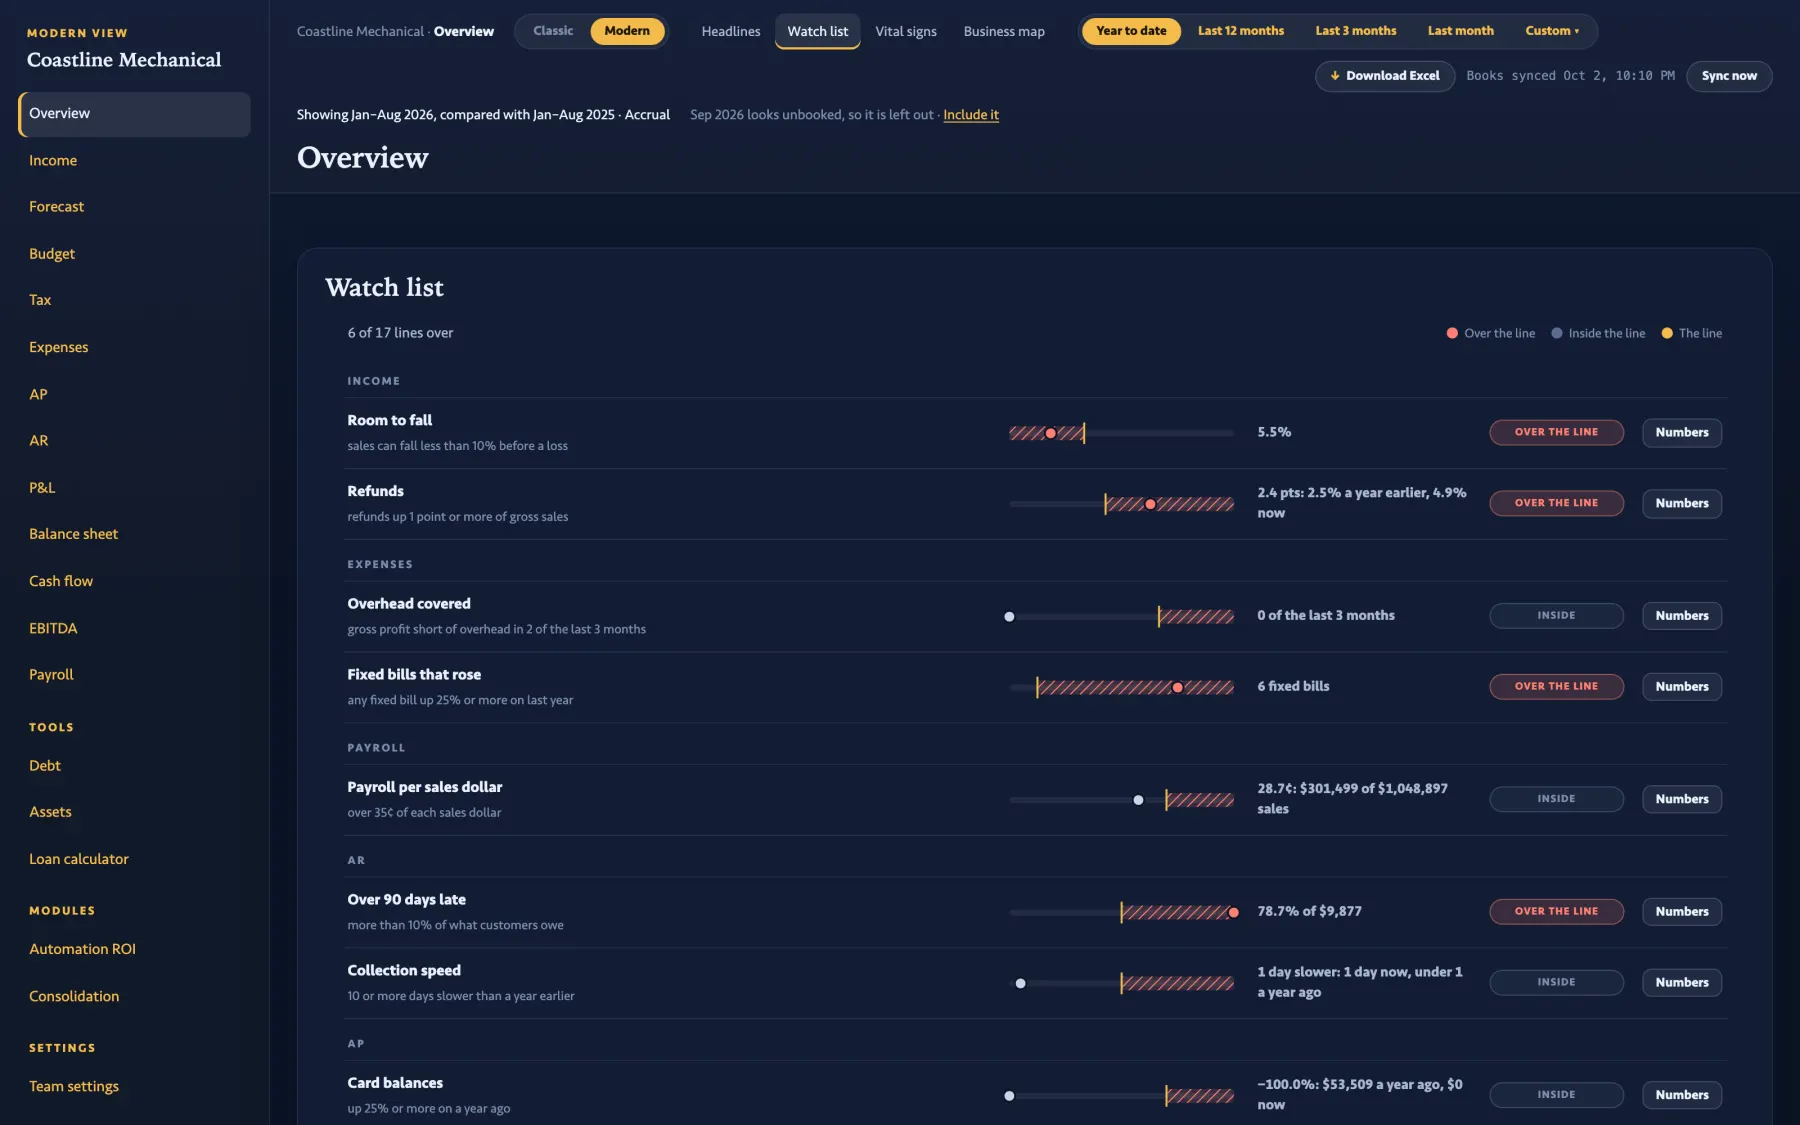
Task: Click Inside badge for Overhead covered
Action: coord(1556,616)
